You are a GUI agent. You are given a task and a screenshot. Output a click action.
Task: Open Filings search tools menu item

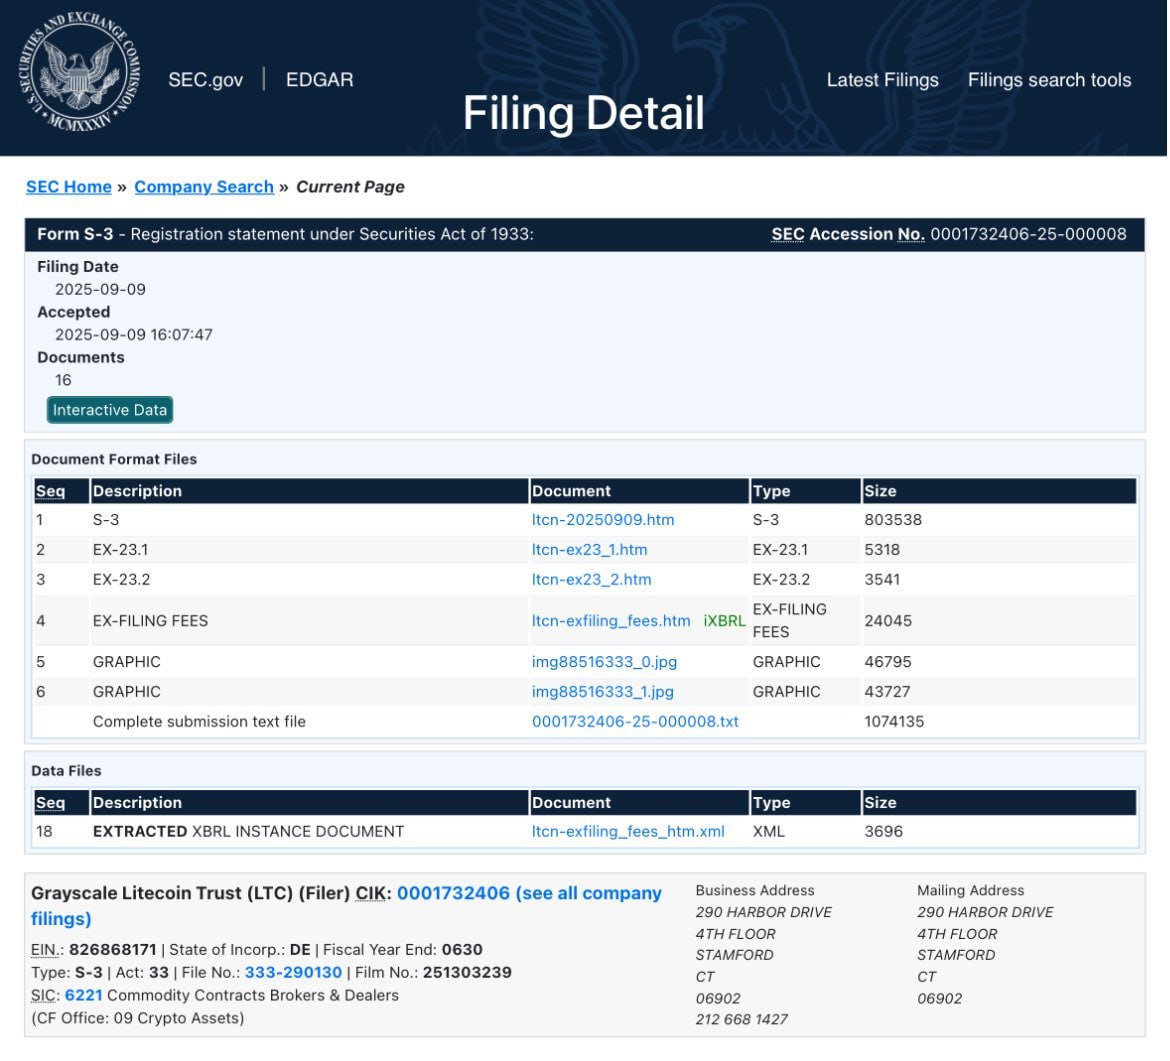coord(1049,80)
